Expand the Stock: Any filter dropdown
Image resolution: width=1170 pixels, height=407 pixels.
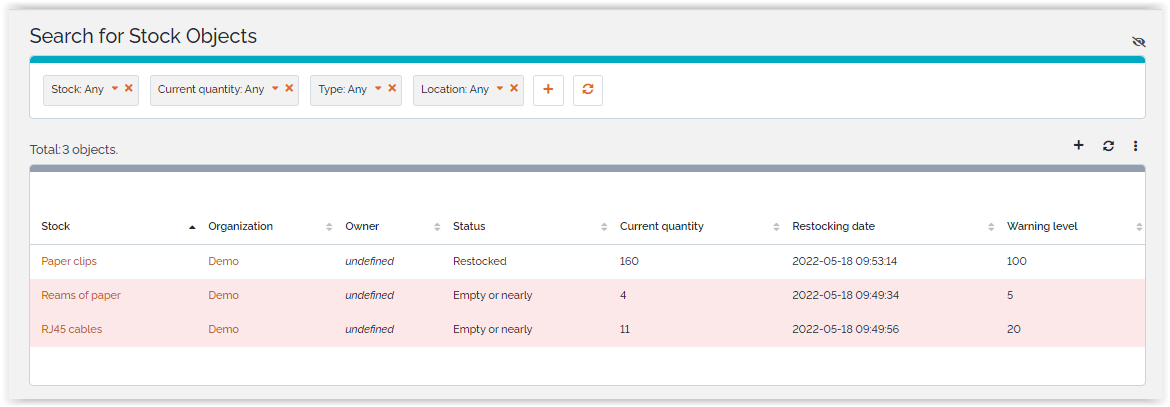115,88
